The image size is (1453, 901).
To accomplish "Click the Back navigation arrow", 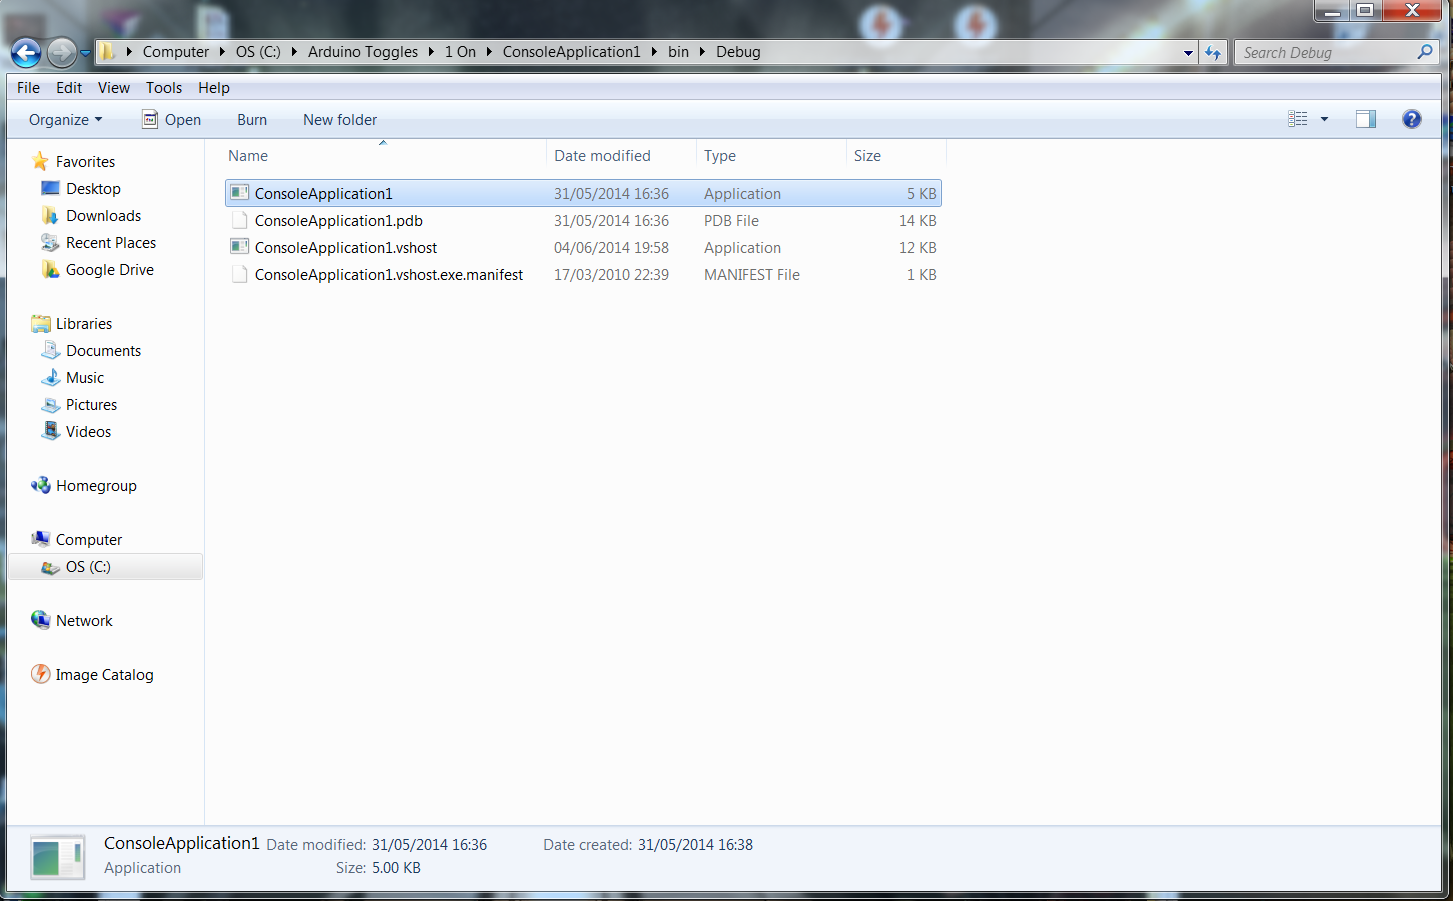I will tap(26, 52).
